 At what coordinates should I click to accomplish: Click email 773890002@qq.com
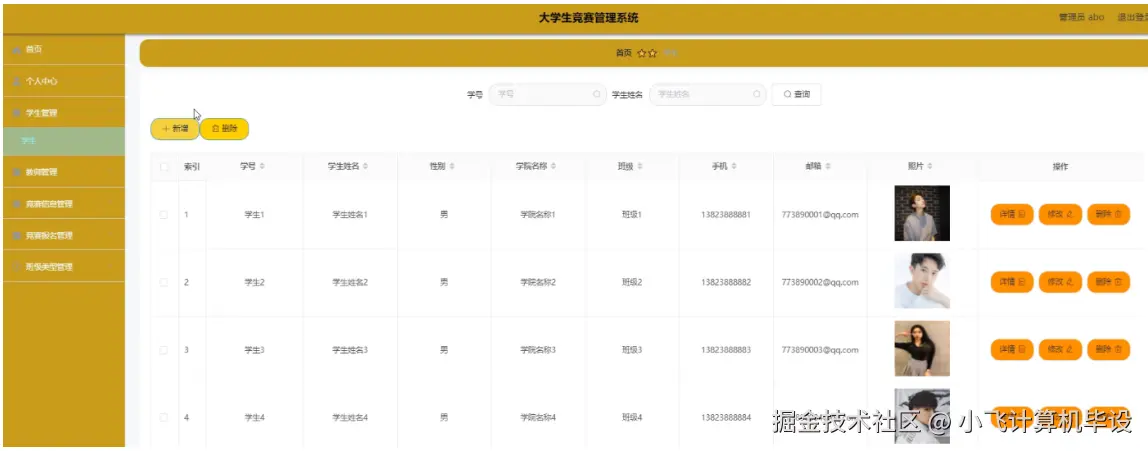(820, 282)
